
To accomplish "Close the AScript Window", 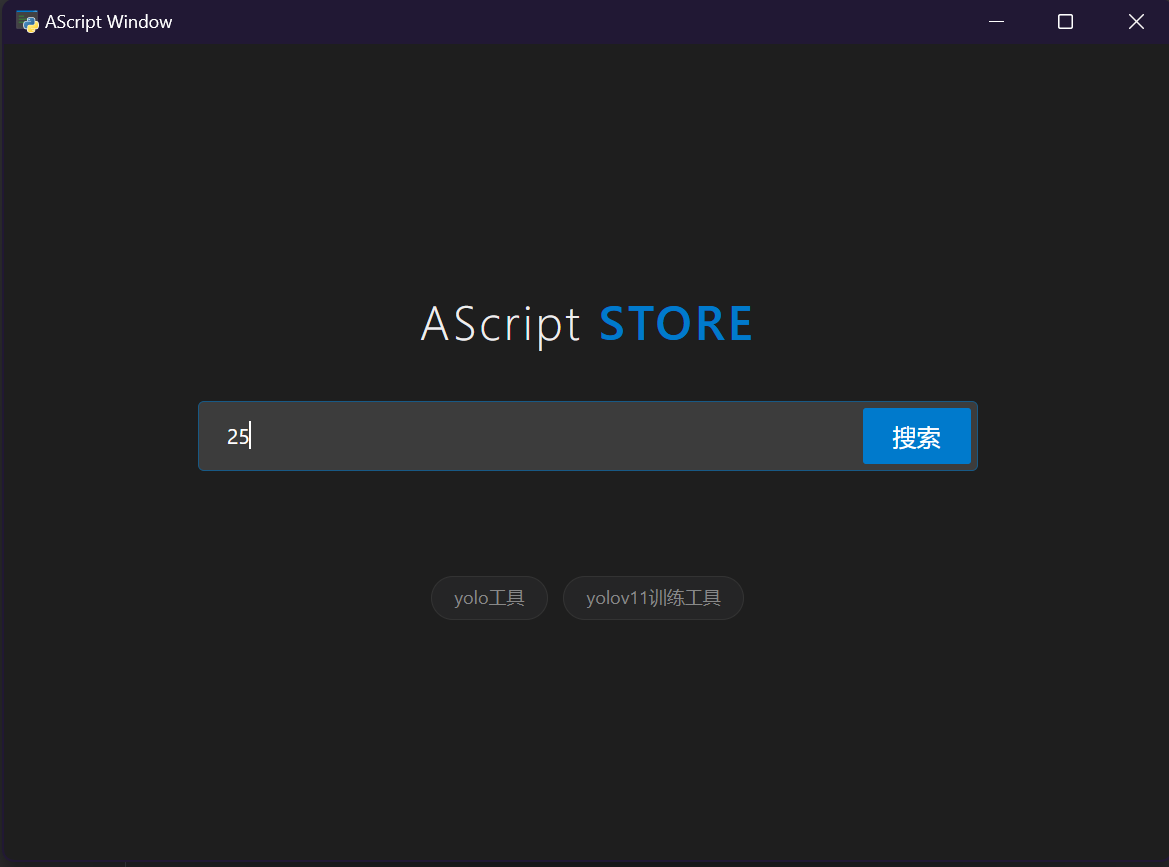I will coord(1136,21).
